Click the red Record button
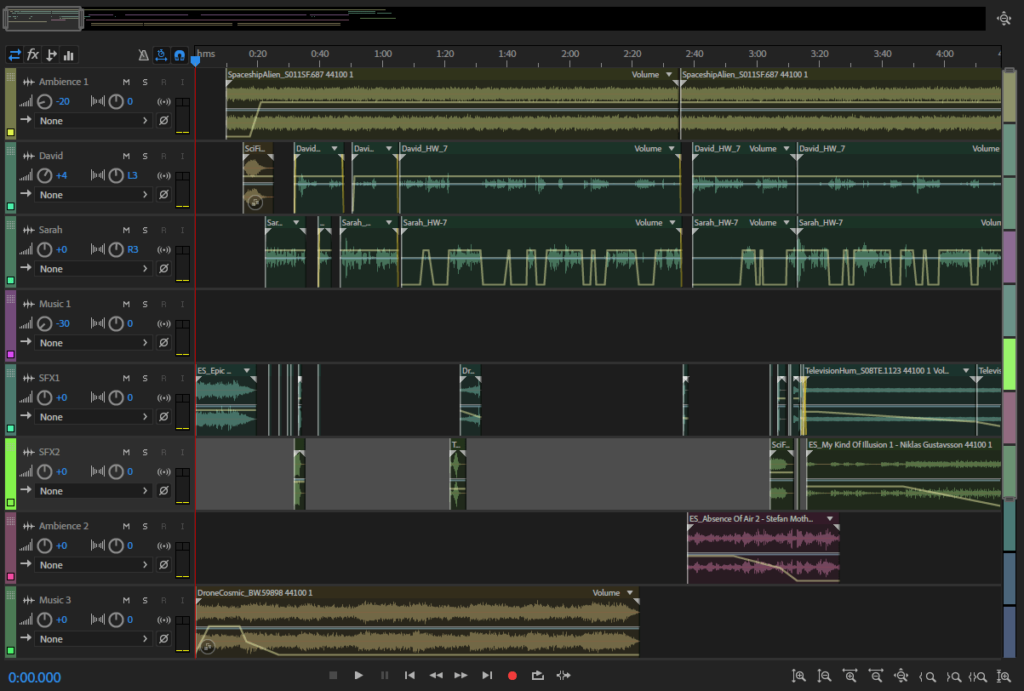 512,675
